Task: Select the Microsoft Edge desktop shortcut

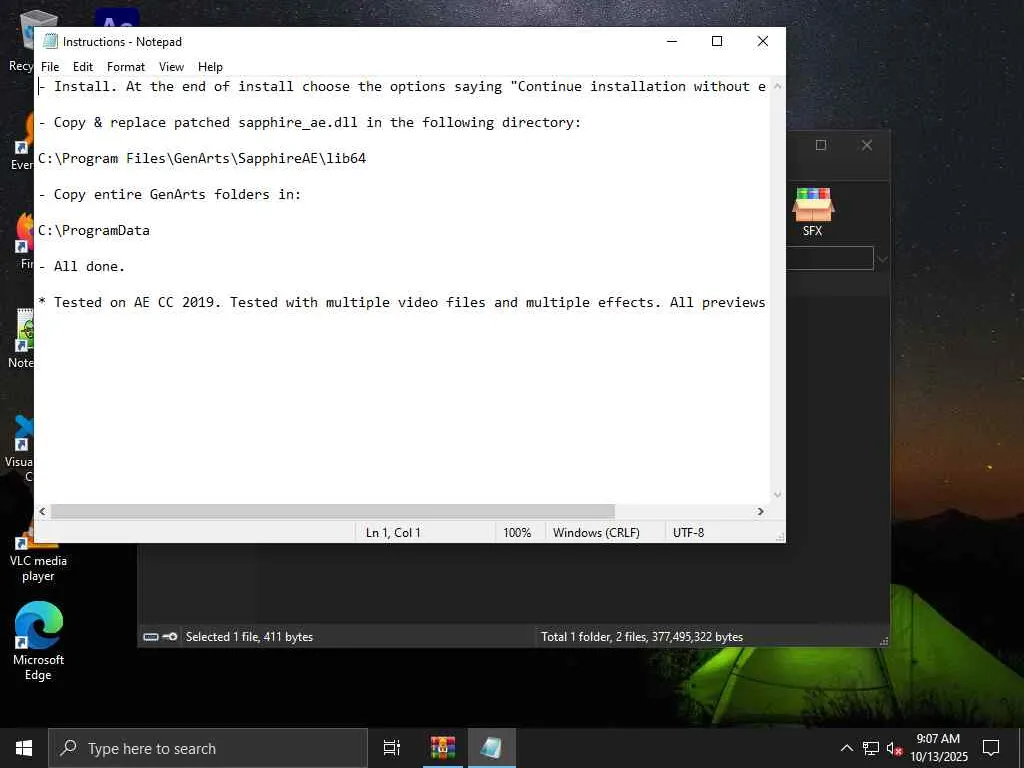Action: point(39,641)
